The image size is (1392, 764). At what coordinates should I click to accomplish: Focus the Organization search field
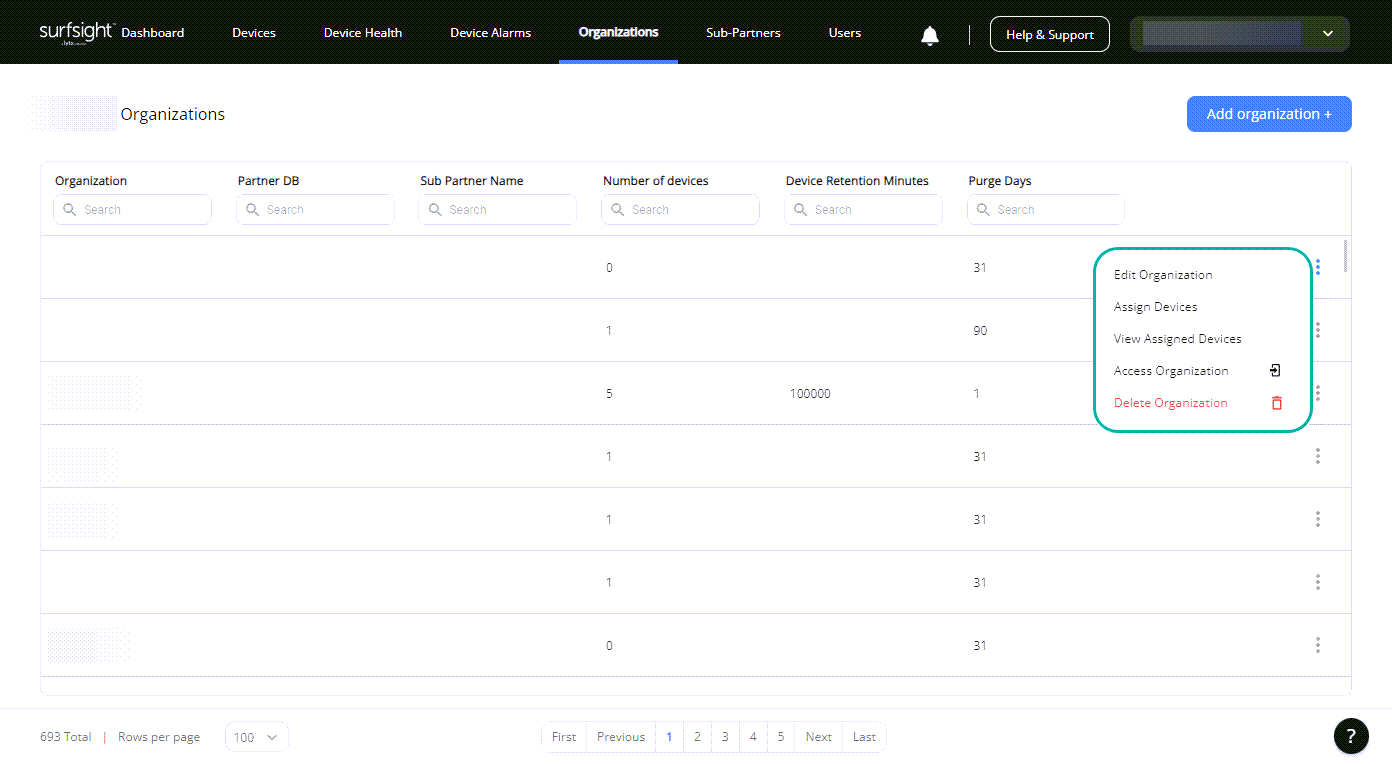click(133, 210)
